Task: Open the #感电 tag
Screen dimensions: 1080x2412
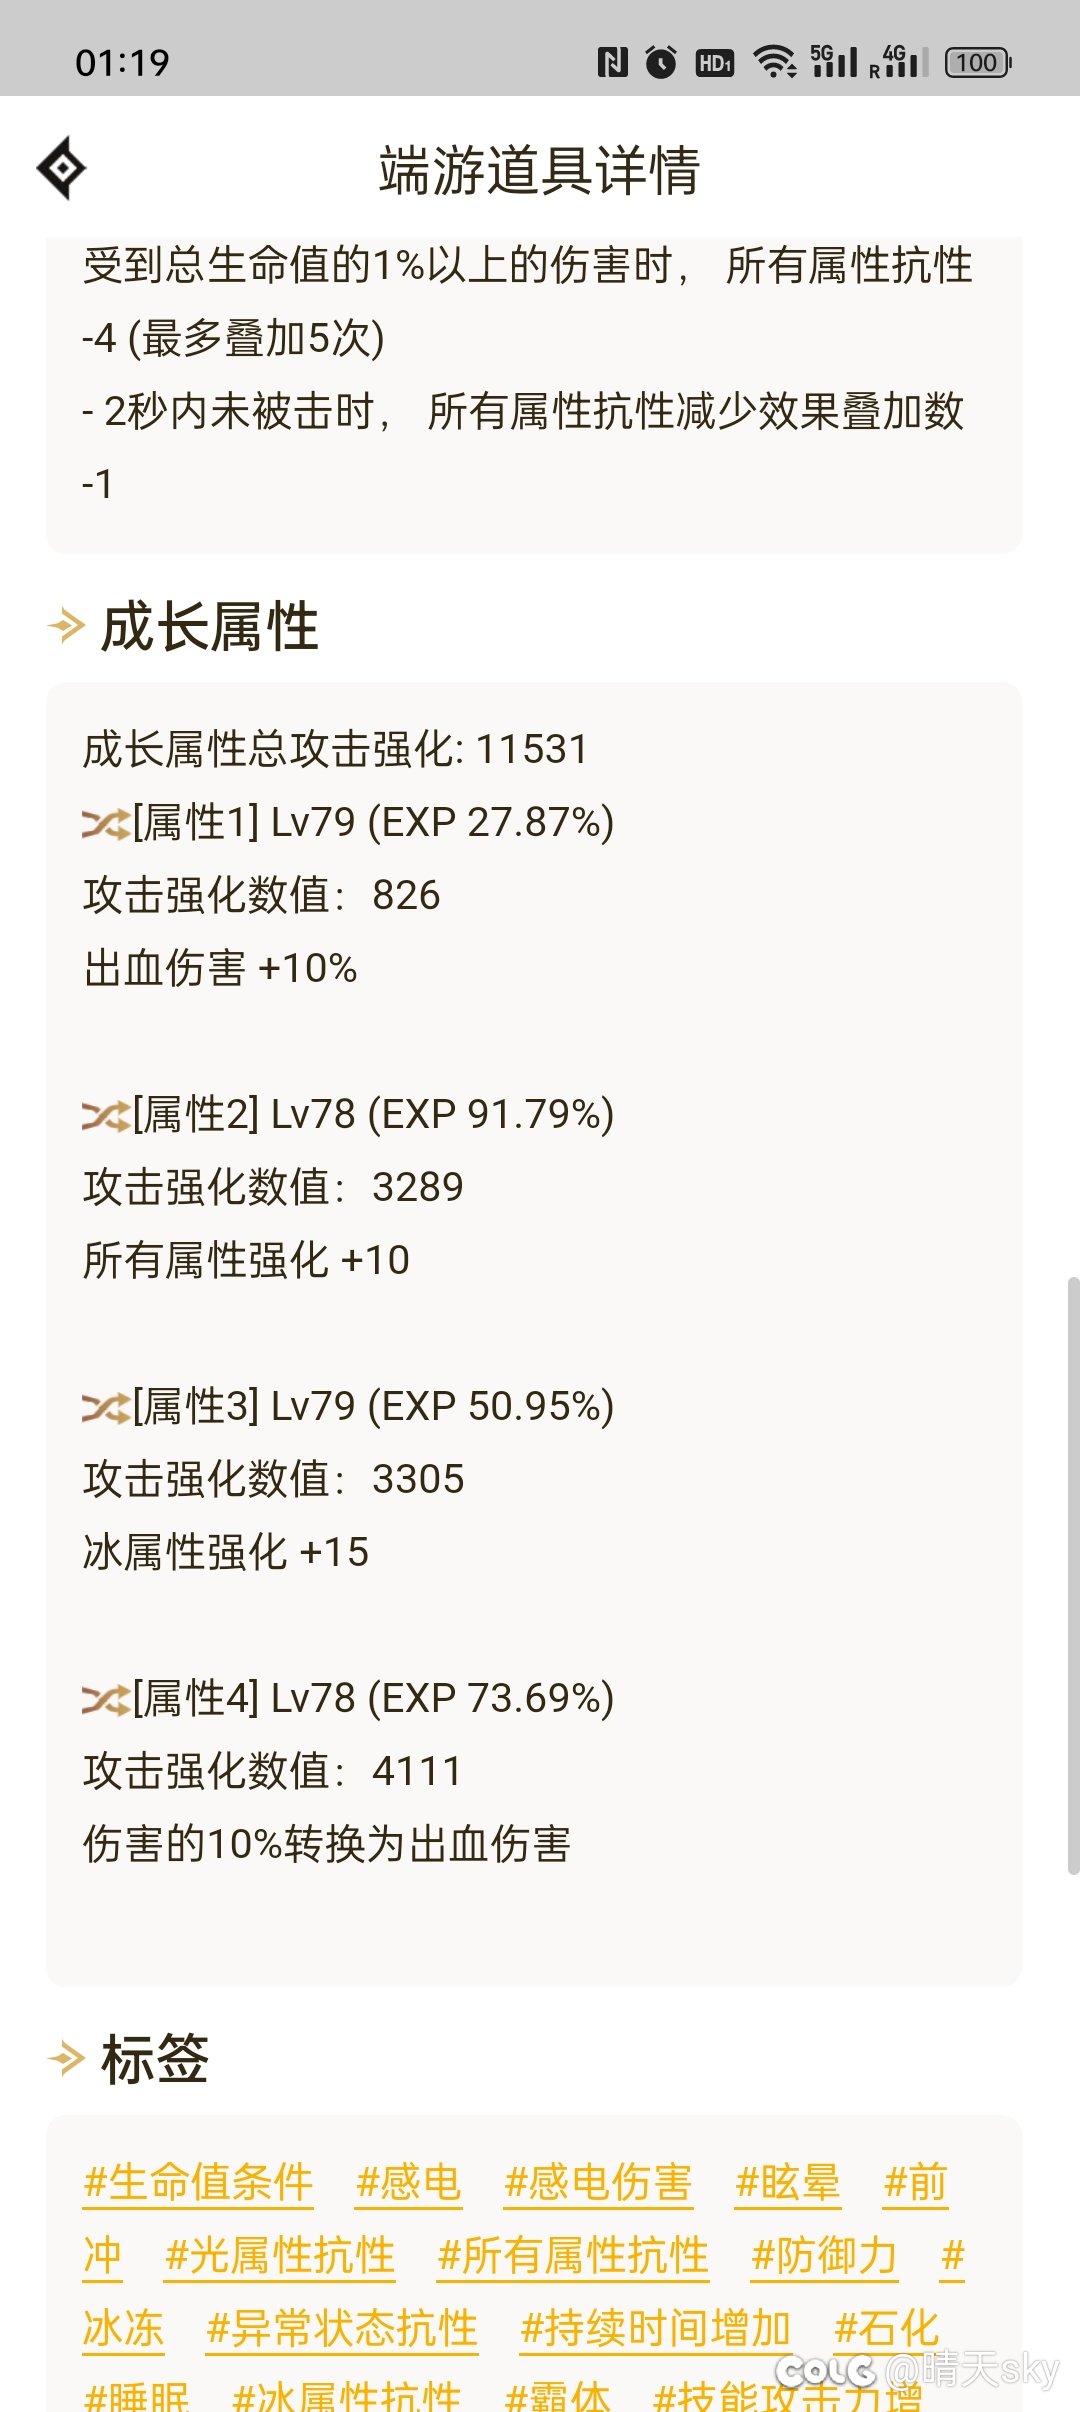Action: tap(408, 2183)
